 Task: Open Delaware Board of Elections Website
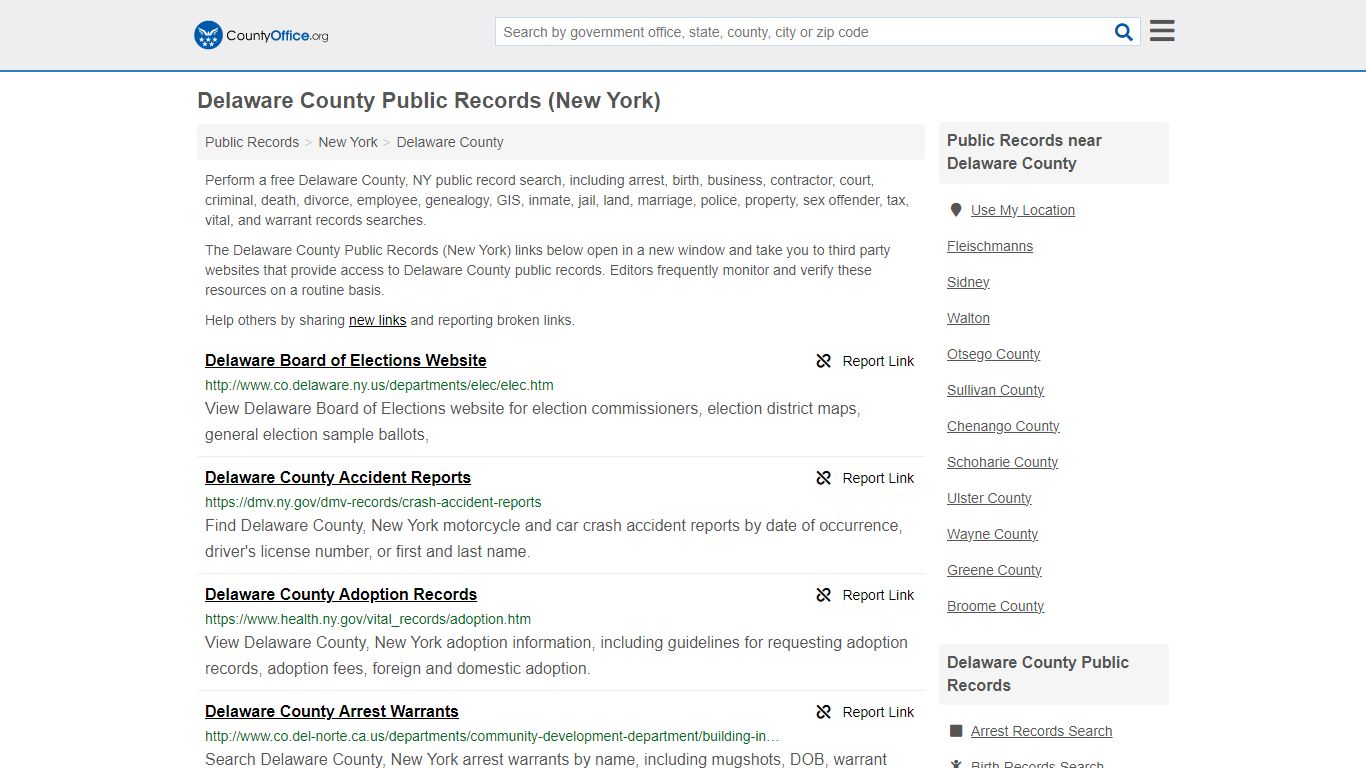(x=346, y=360)
